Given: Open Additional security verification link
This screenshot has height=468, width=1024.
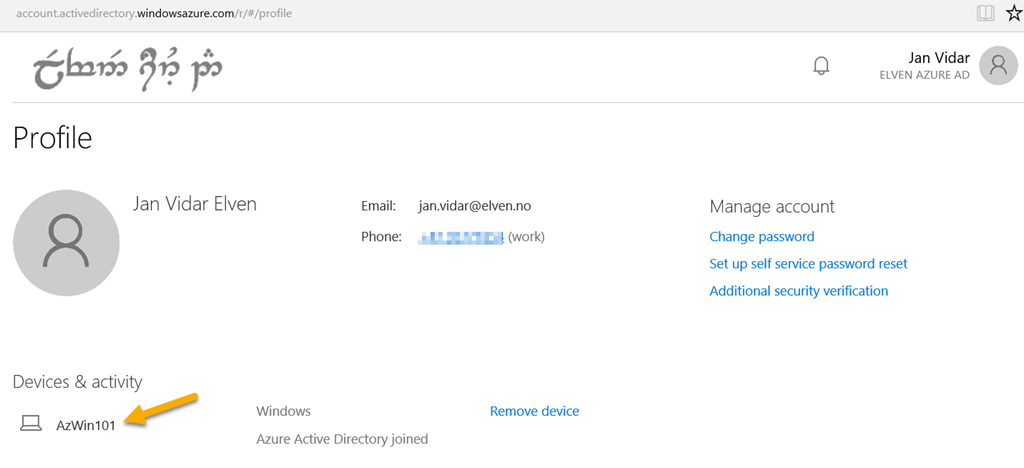Looking at the screenshot, I should pos(799,290).
